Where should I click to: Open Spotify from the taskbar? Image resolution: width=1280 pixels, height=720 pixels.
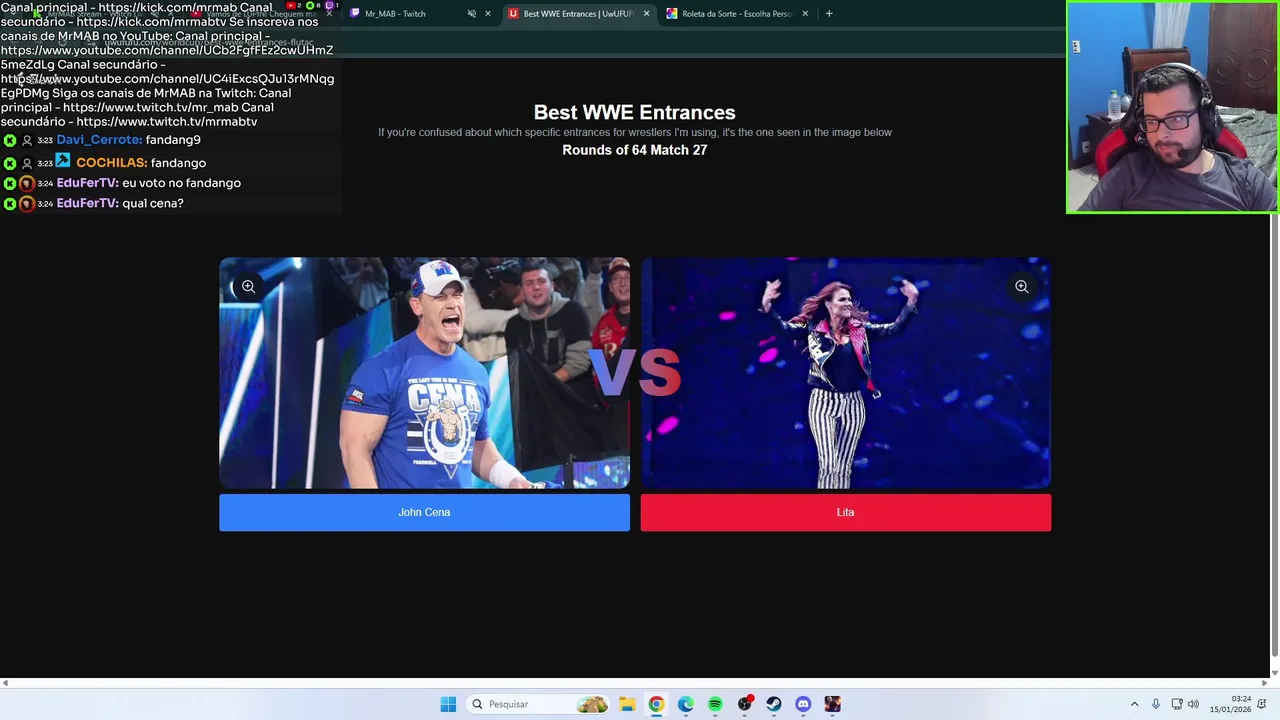pyautogui.click(x=715, y=704)
